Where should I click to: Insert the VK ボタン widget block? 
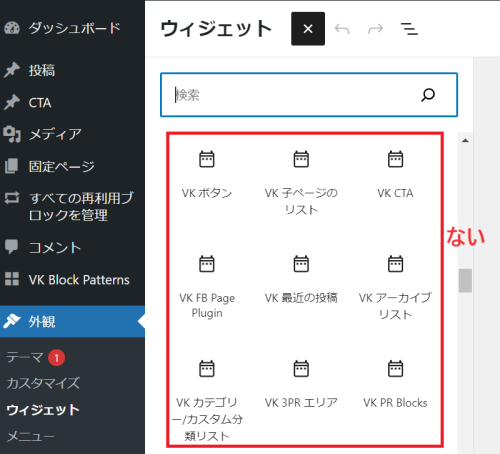click(x=207, y=176)
